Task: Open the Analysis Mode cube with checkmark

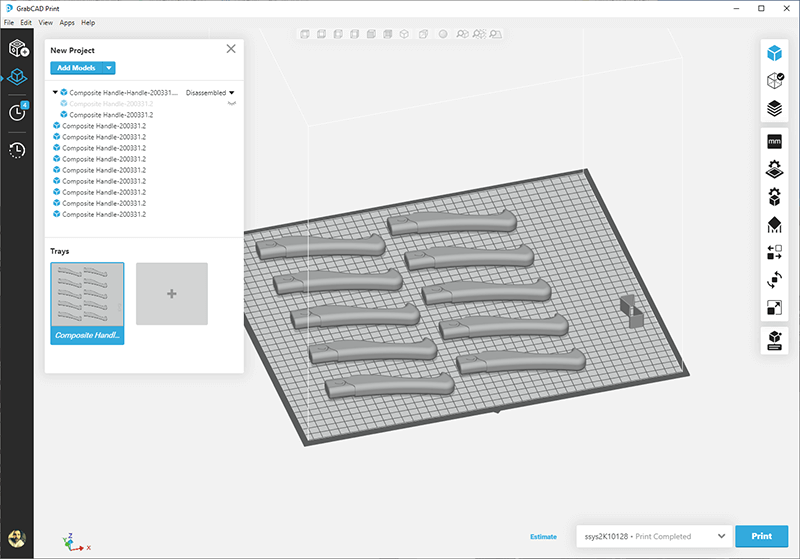Action: click(x=773, y=81)
